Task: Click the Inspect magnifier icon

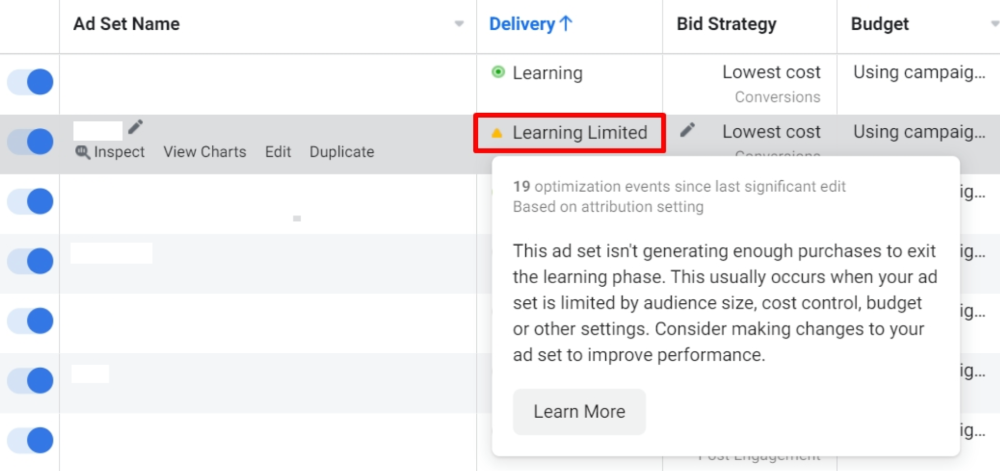Action: coord(83,152)
